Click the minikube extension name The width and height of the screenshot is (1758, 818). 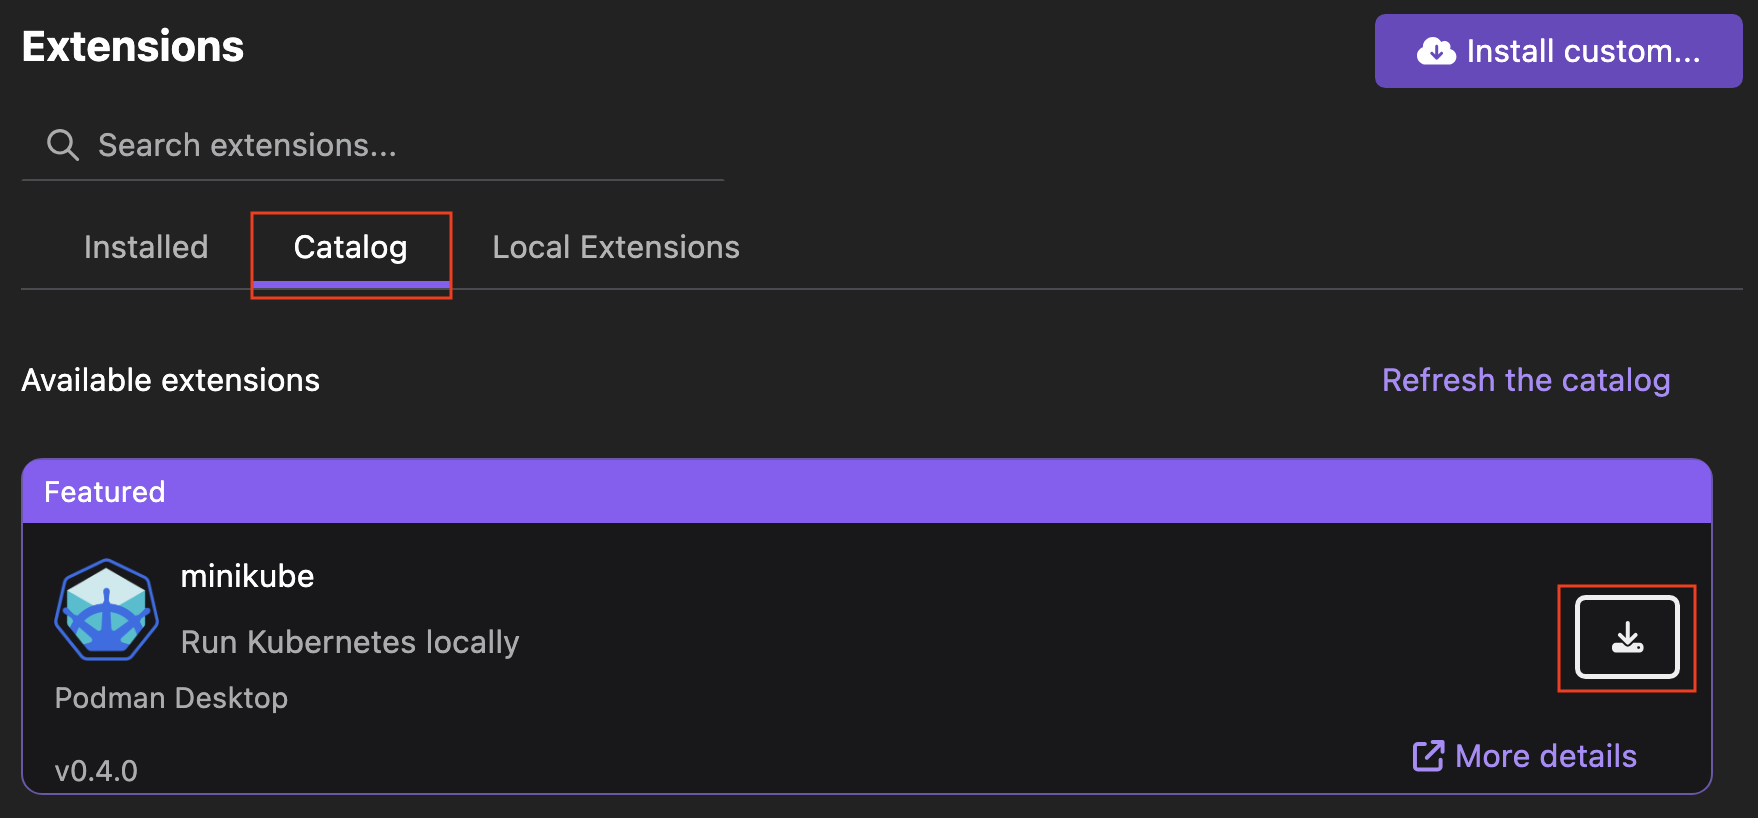coord(247,576)
